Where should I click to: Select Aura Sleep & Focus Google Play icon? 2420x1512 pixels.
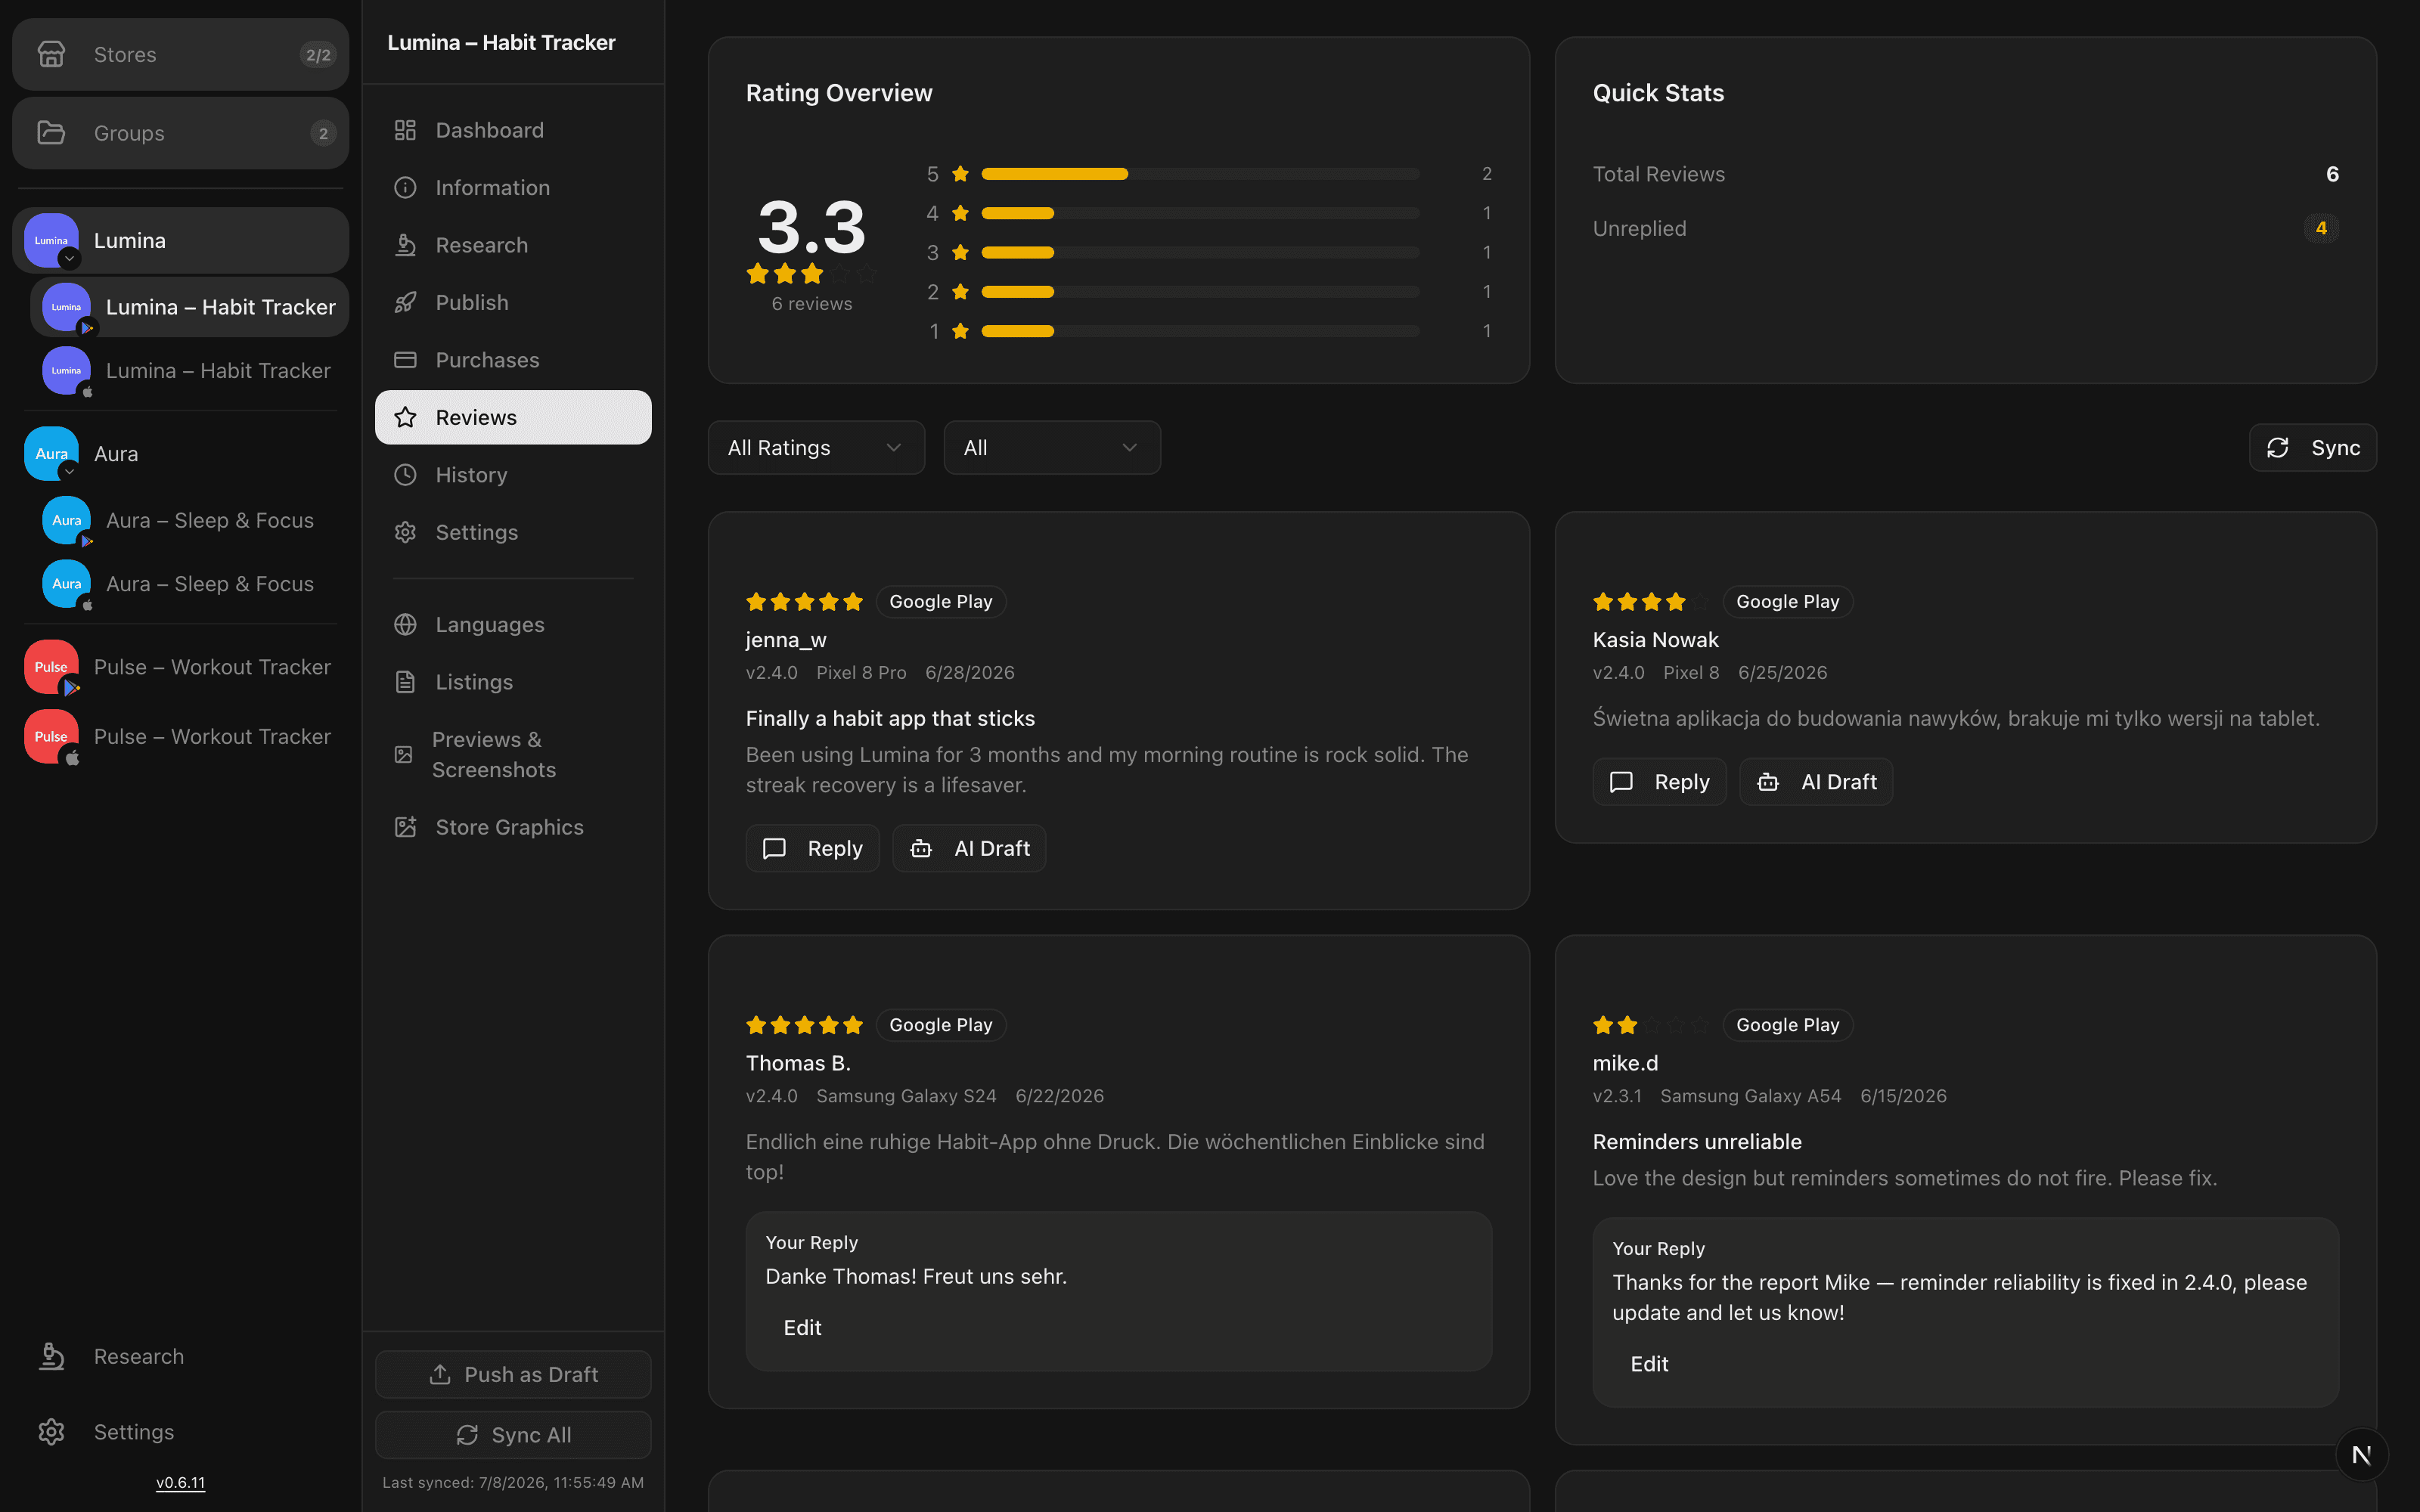[x=66, y=520]
